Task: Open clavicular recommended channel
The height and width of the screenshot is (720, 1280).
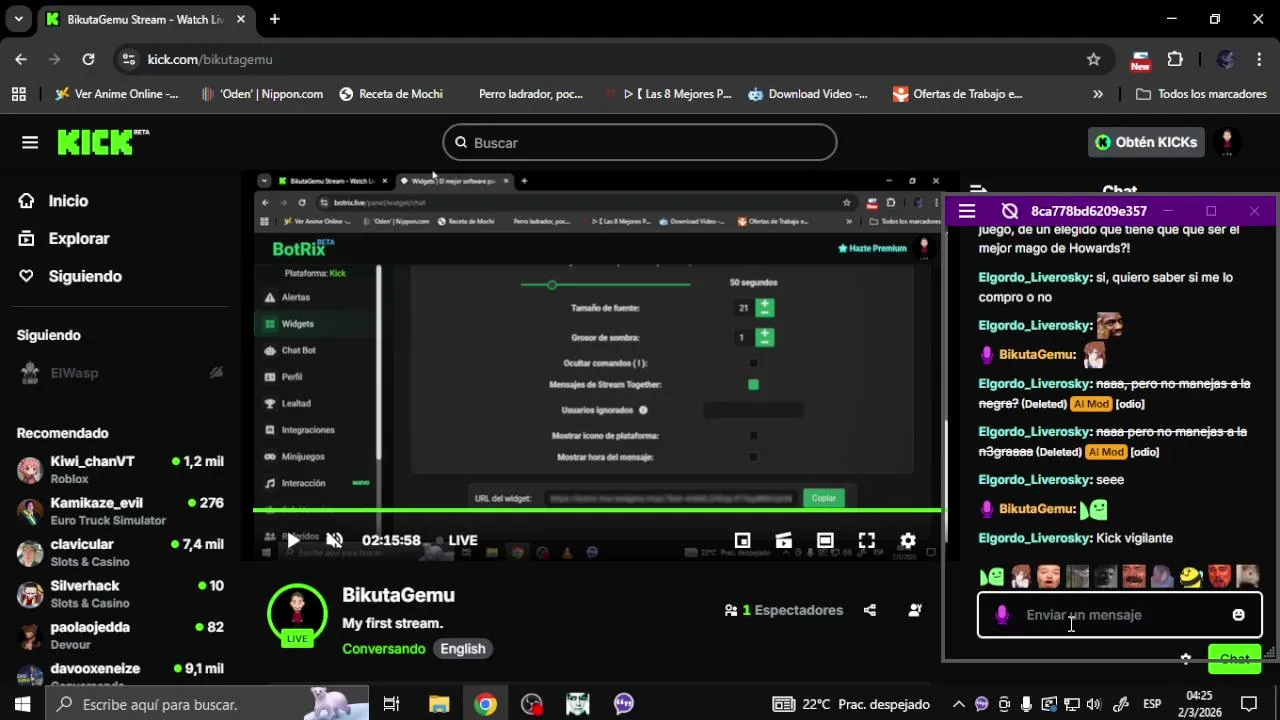Action: click(120, 552)
